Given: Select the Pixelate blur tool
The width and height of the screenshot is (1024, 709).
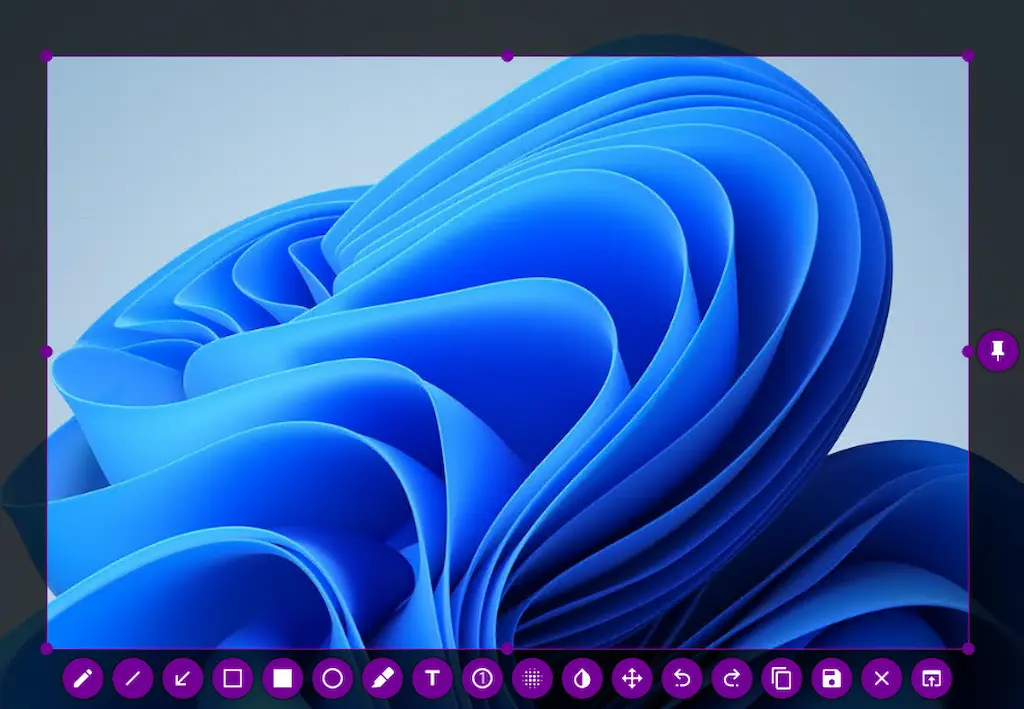Looking at the screenshot, I should coord(532,678).
